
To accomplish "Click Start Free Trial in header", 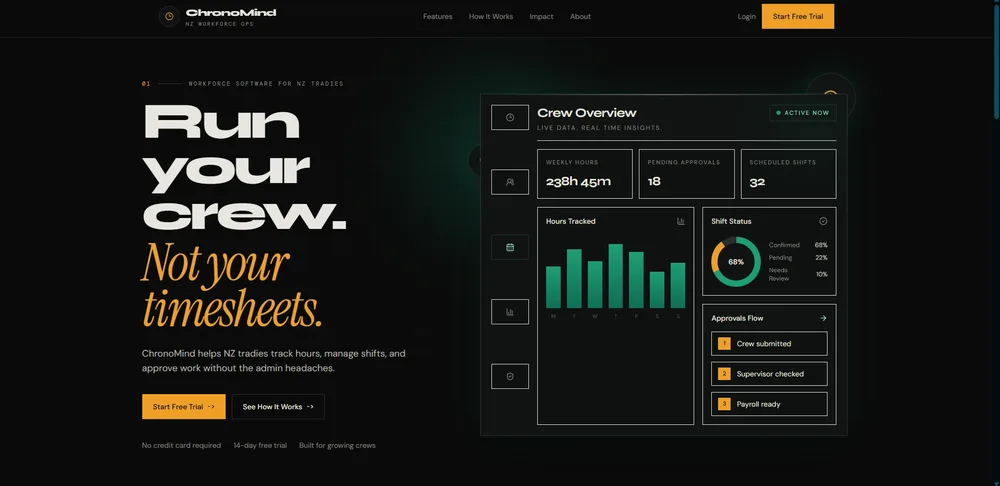I will [x=798, y=17].
